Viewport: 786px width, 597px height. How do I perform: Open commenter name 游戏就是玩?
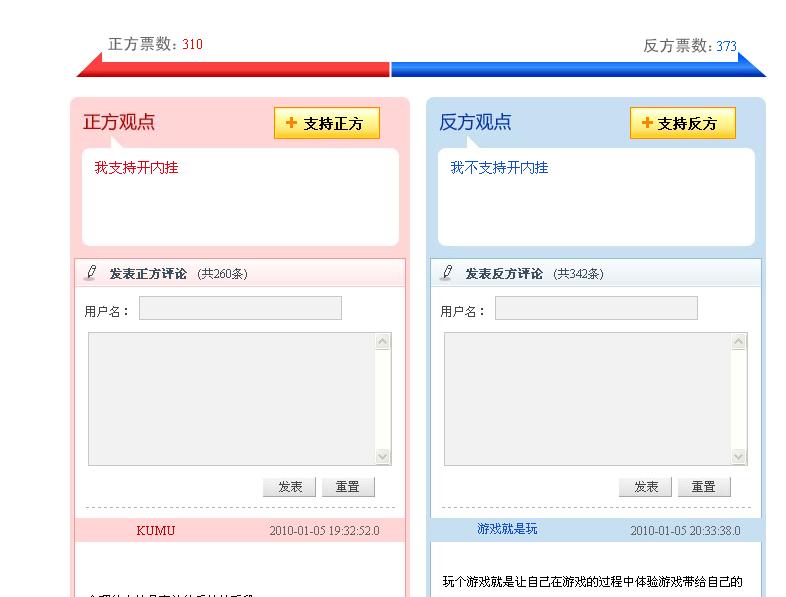[507, 528]
